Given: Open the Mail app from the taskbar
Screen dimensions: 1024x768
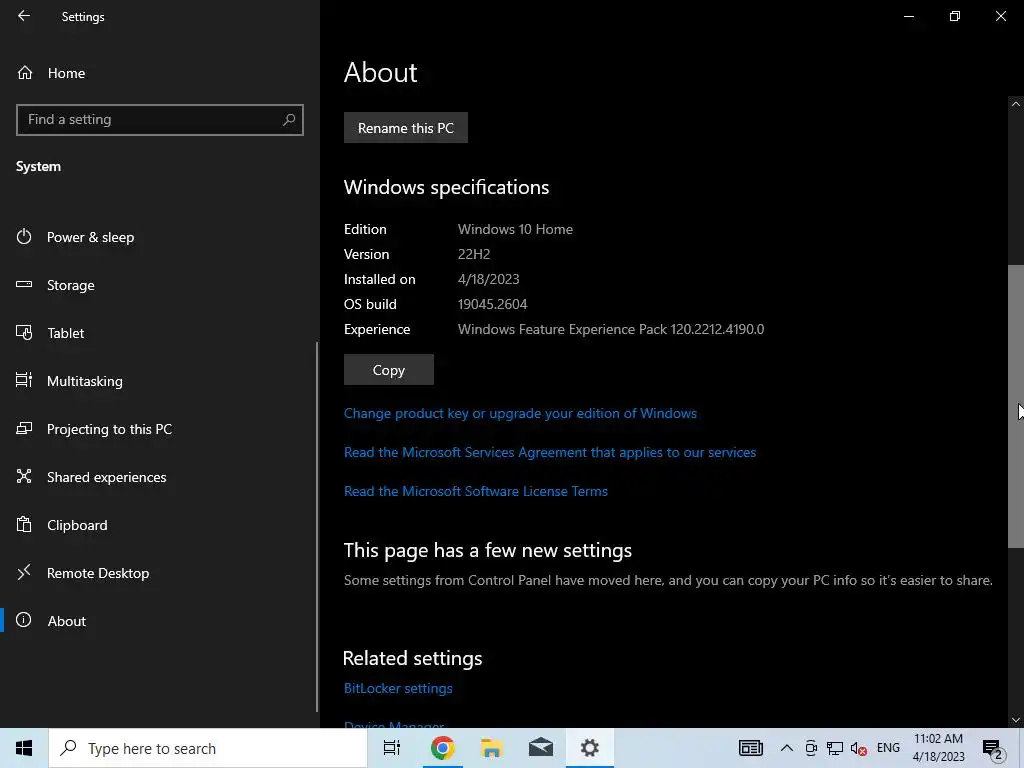Looking at the screenshot, I should (541, 748).
